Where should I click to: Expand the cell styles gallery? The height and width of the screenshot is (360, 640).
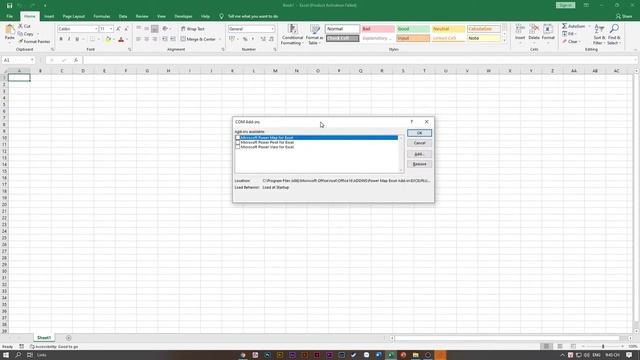[x=504, y=40]
